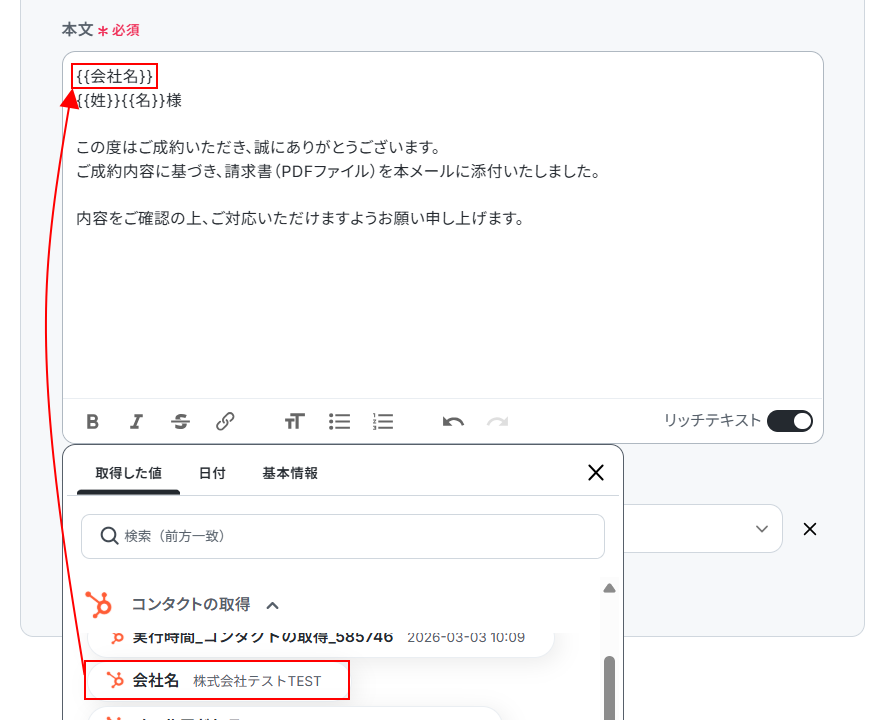Select the 会社名 value 株式会社テストTEST
This screenshot has width=887, height=720.
217,680
